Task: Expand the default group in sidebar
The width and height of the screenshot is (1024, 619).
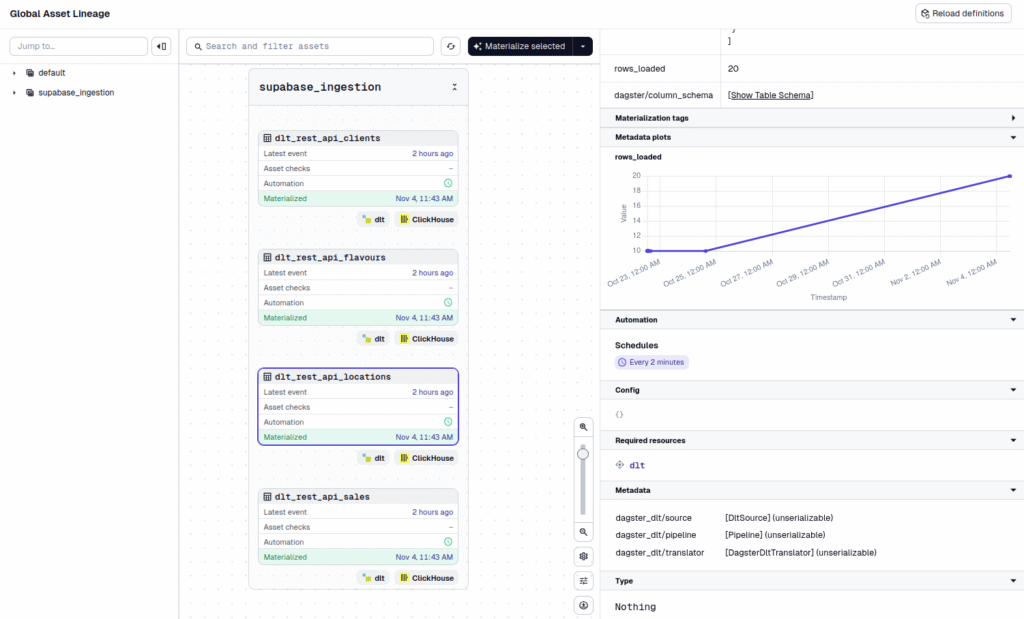Action: click(14, 73)
